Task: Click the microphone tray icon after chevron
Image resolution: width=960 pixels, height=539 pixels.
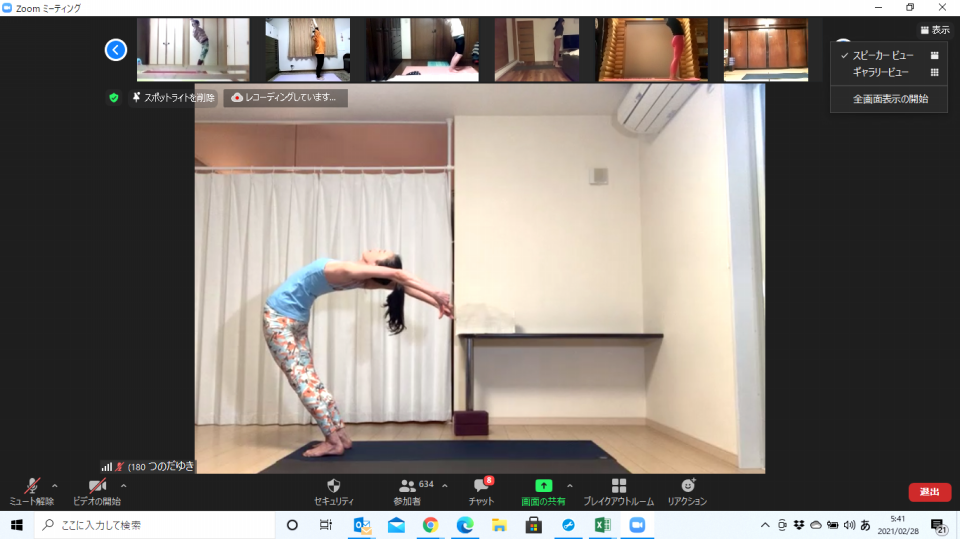Action: [x=782, y=525]
